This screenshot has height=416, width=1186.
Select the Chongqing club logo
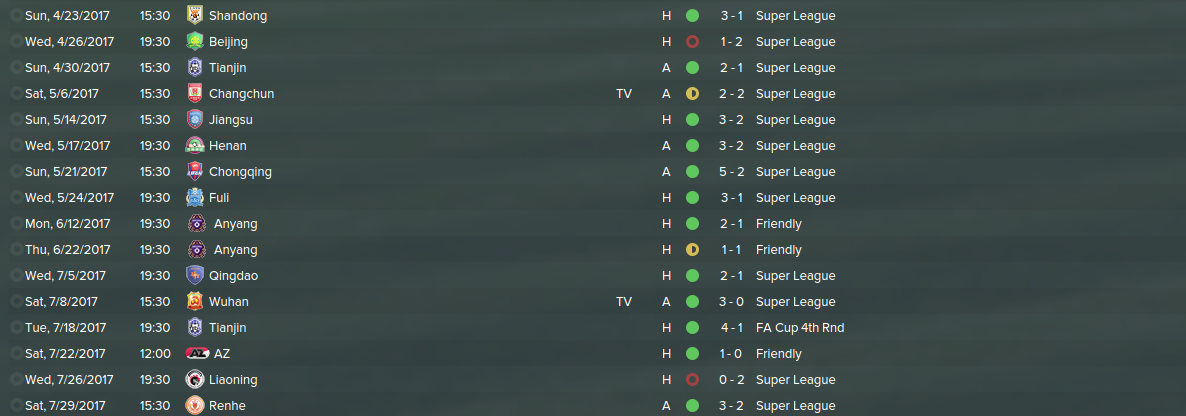tap(194, 172)
